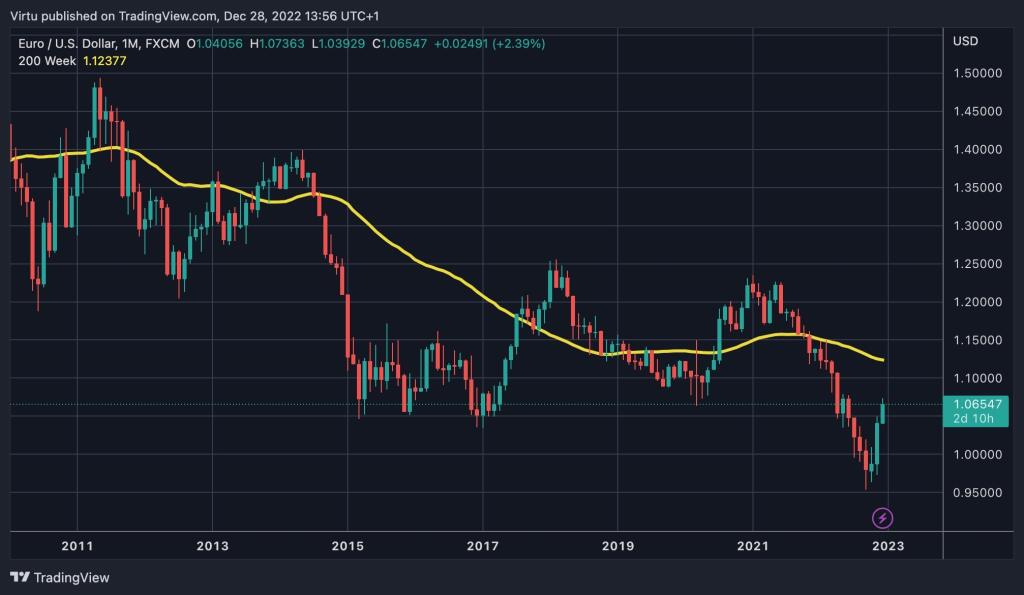This screenshot has width=1024, height=595.
Task: Click the 1.15000 price axis label
Action: [x=978, y=340]
